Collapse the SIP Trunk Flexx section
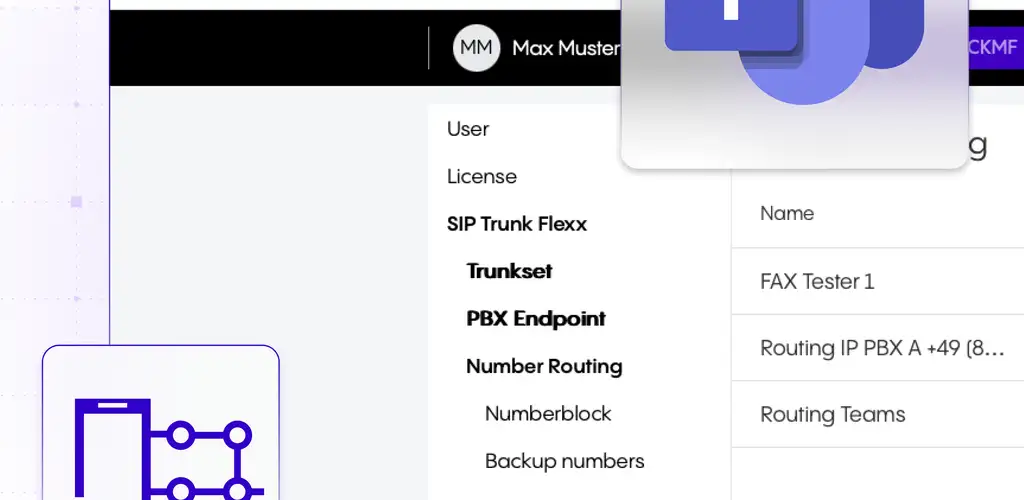The image size is (1024, 500). pos(517,224)
